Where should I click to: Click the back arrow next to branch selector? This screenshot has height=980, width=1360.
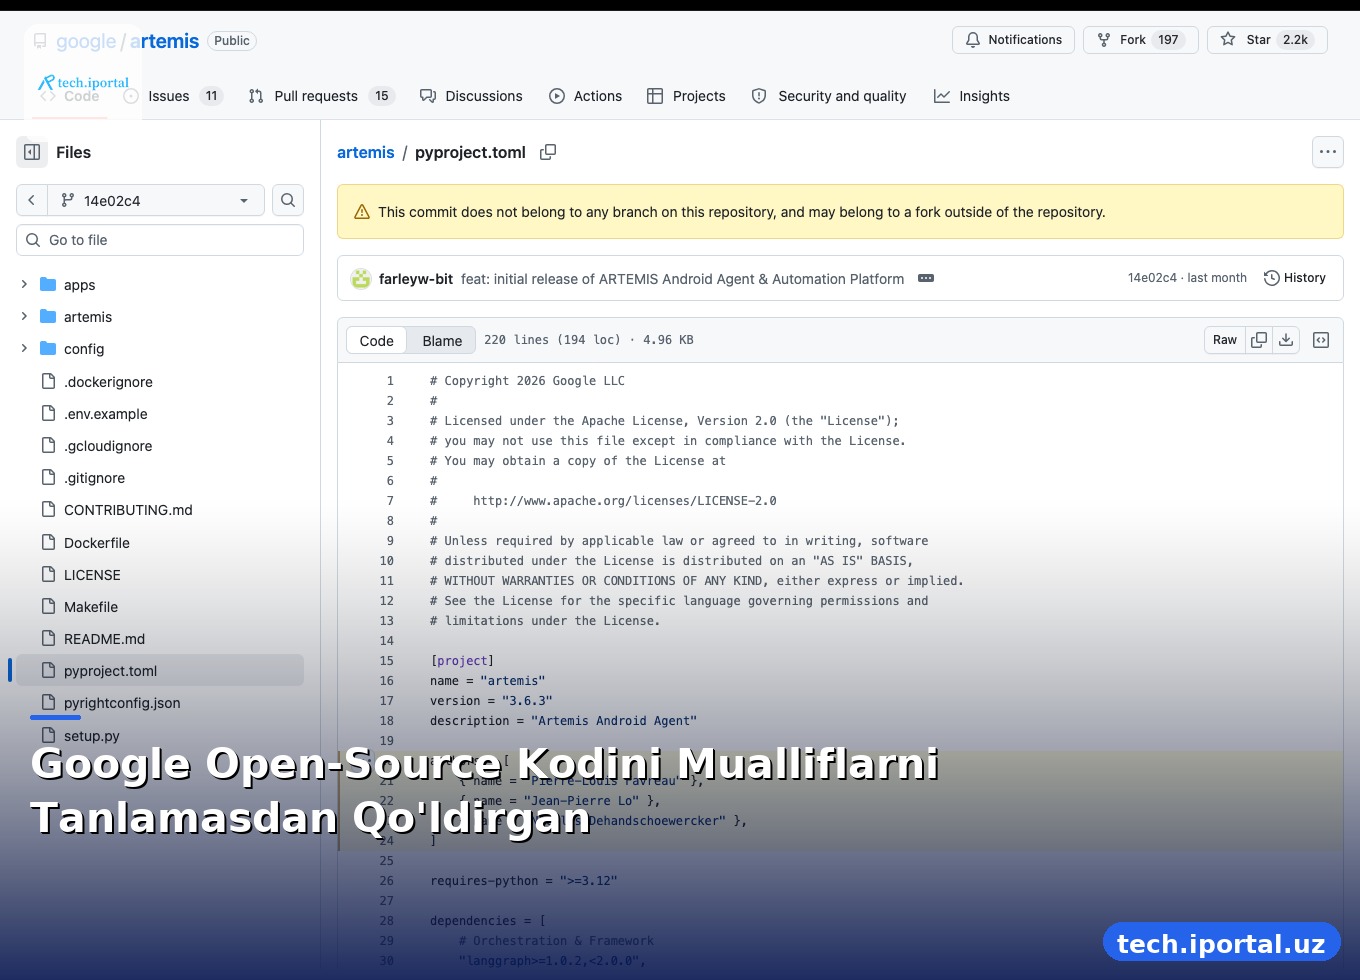click(x=32, y=200)
